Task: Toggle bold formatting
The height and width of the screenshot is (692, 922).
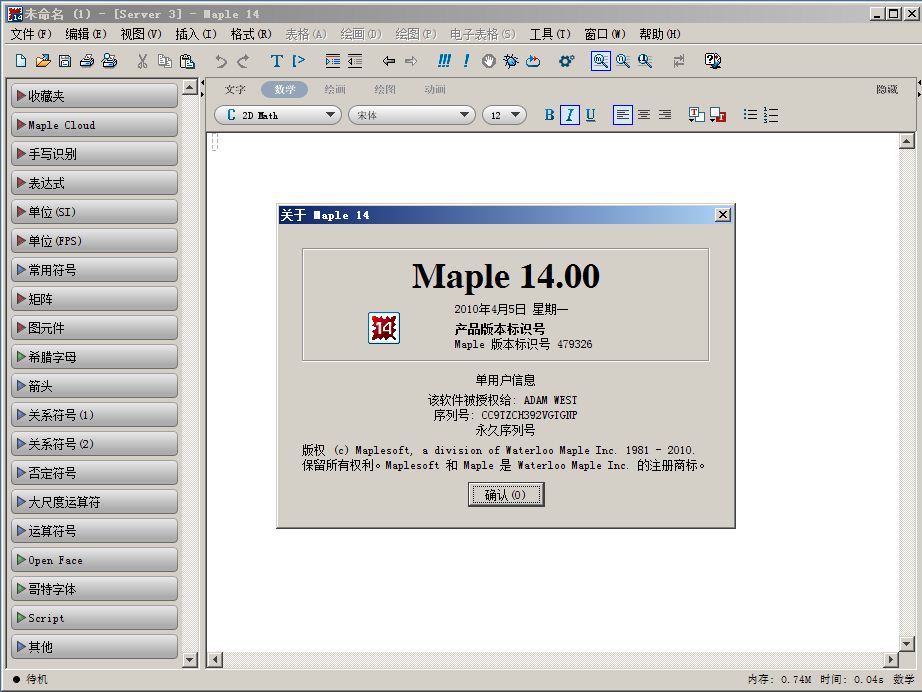Action: [x=549, y=115]
